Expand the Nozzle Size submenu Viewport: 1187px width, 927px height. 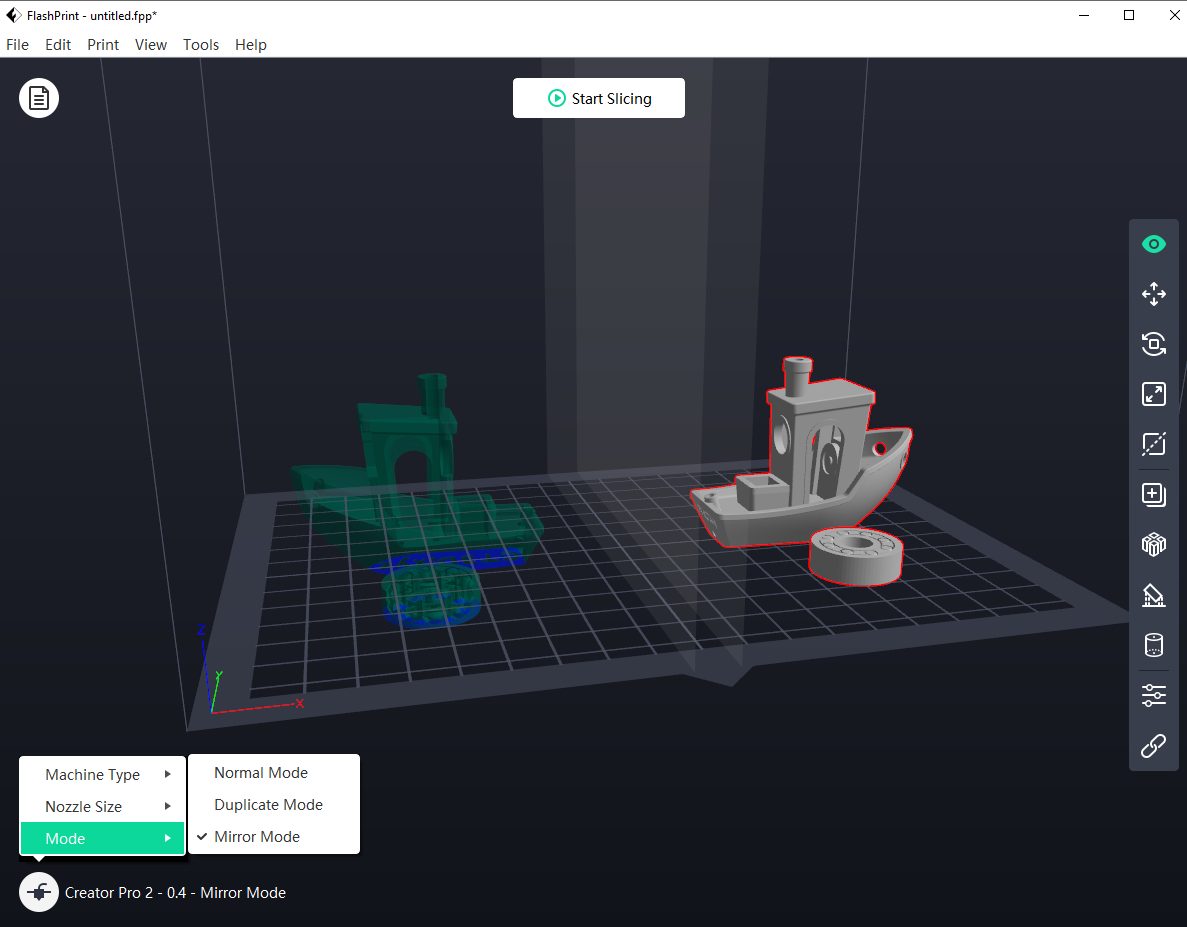(x=102, y=806)
